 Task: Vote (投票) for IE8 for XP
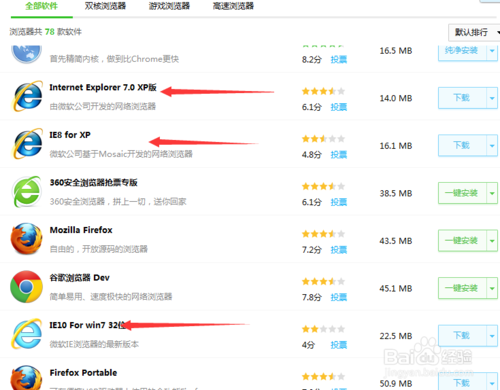point(339,155)
